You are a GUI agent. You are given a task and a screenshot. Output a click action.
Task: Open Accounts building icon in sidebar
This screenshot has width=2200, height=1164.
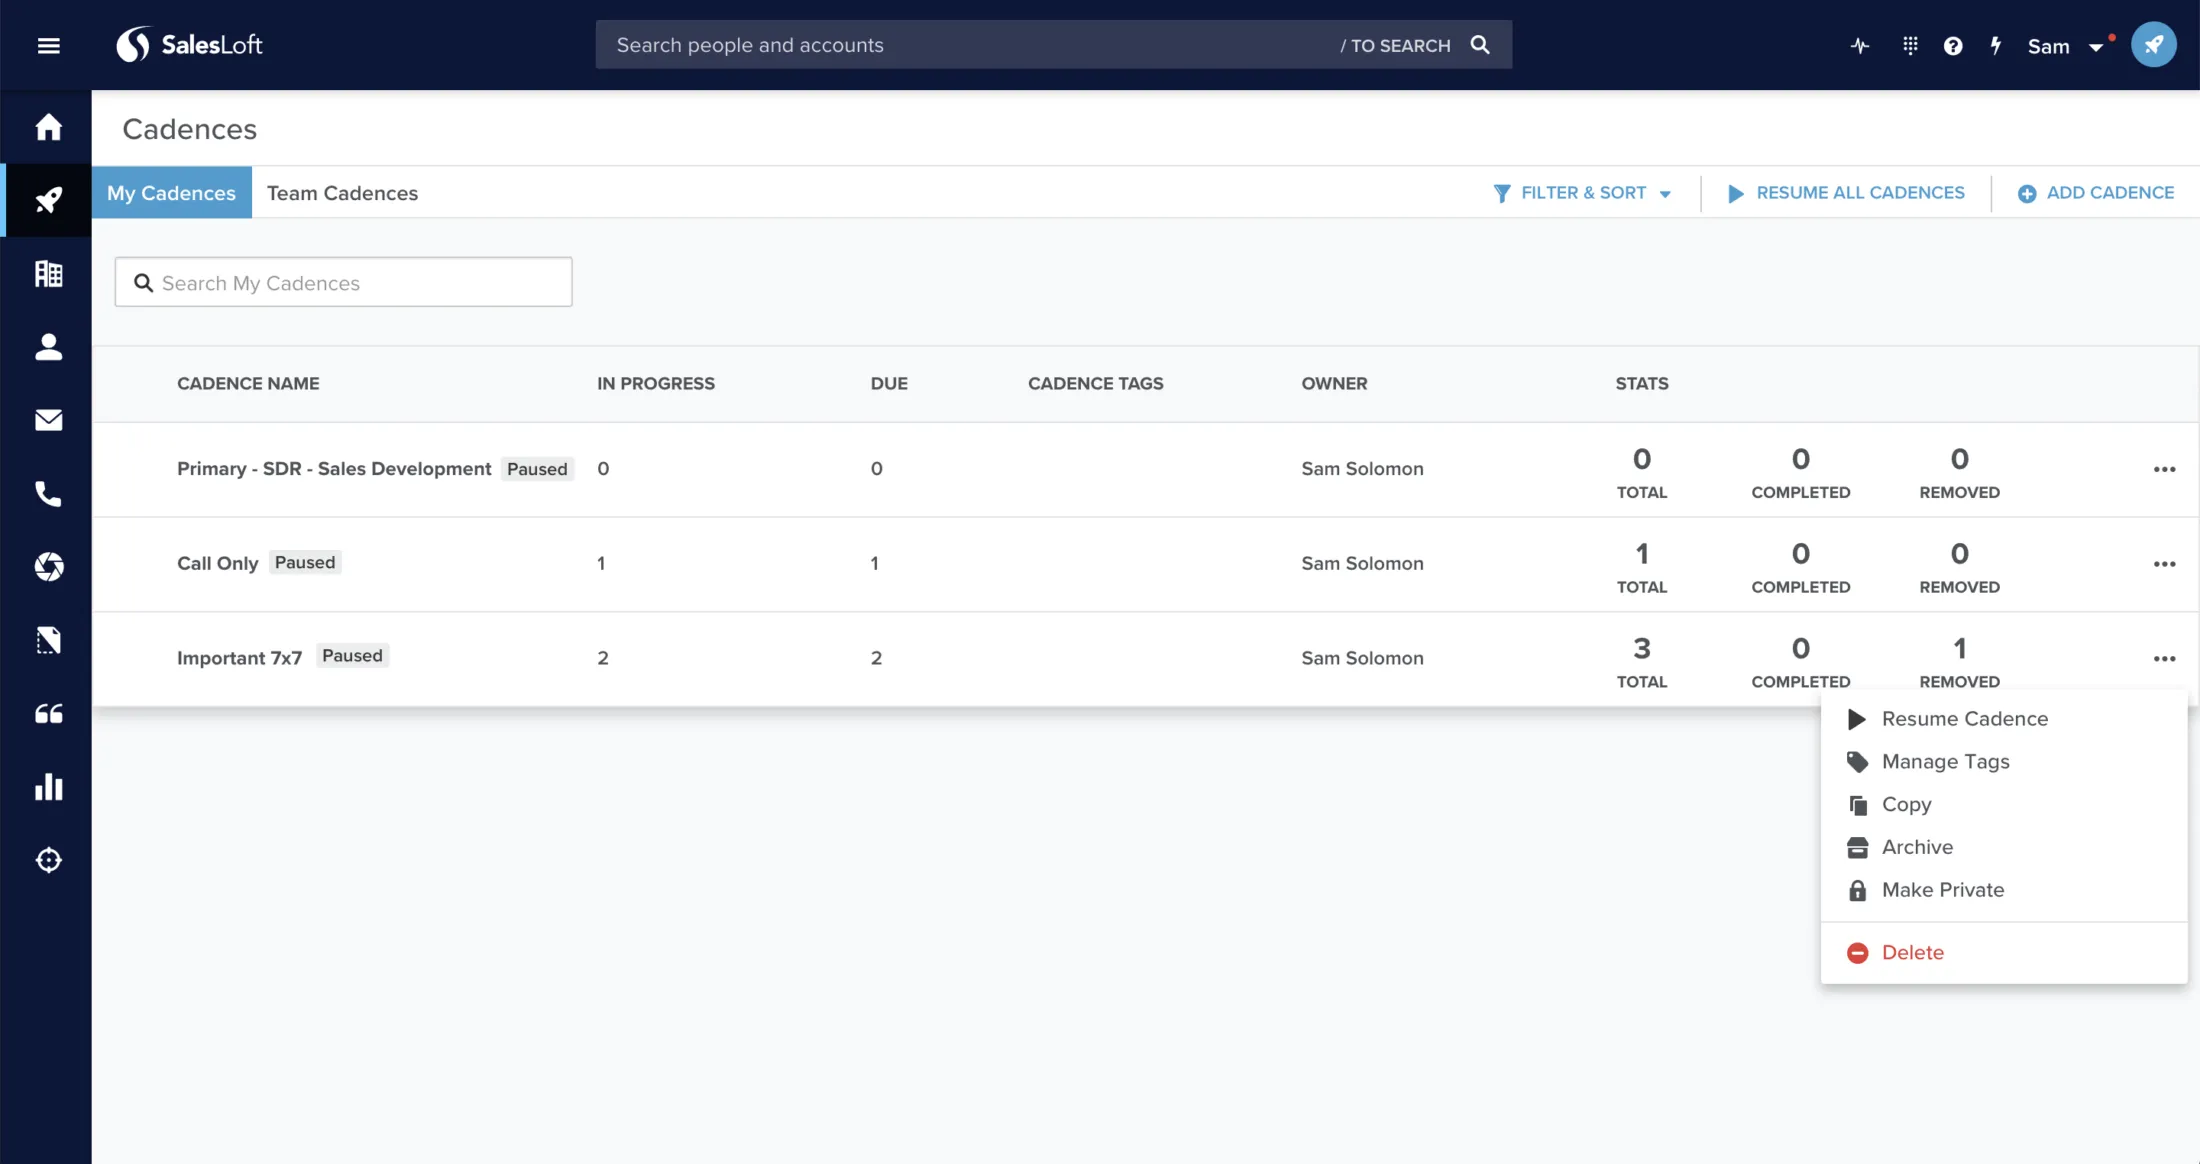(48, 273)
